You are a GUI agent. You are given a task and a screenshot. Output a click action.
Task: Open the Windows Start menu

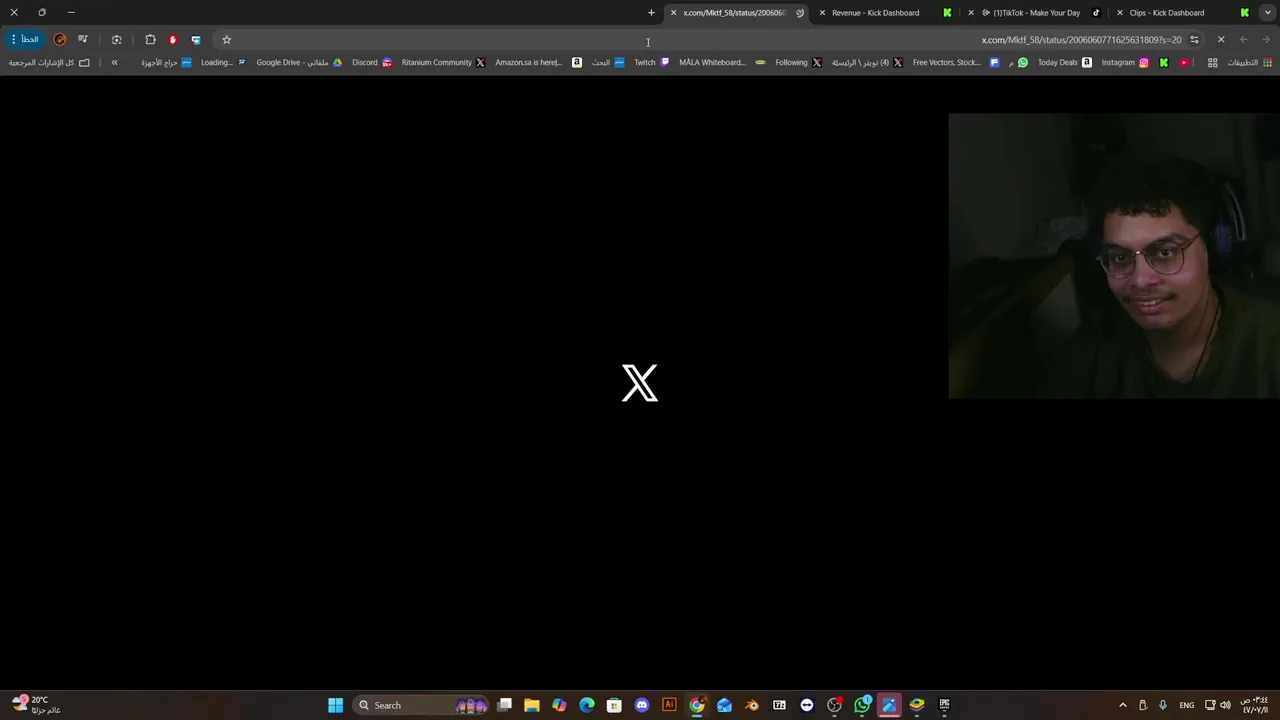336,705
